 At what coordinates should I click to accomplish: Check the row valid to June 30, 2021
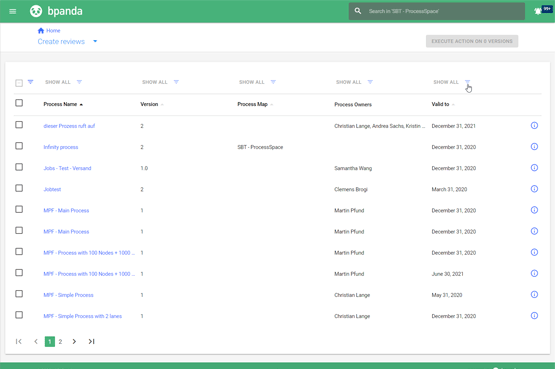pos(19,273)
